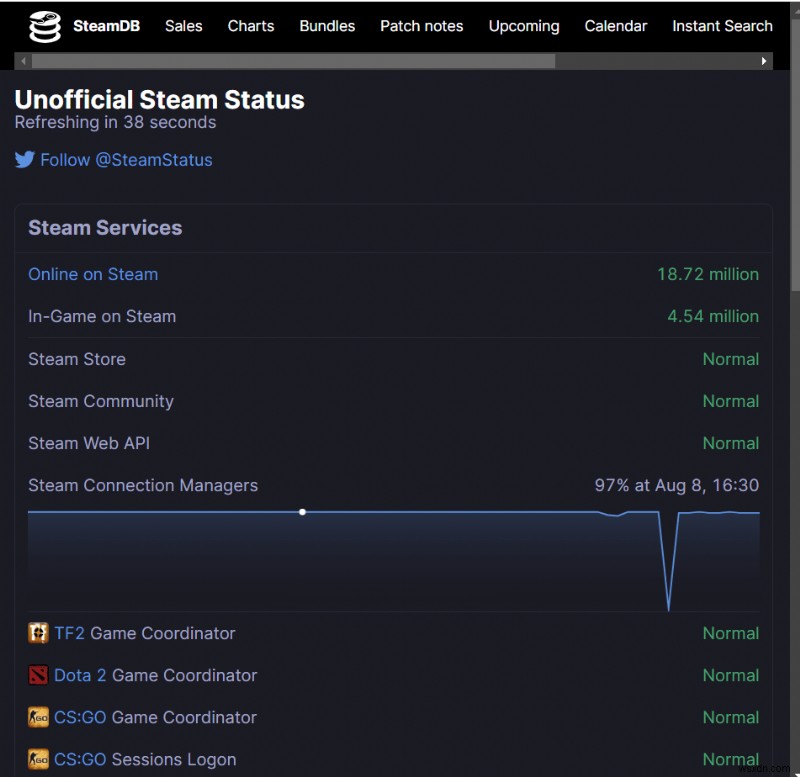
Task: Click the Twitter bird icon
Action: 25,160
